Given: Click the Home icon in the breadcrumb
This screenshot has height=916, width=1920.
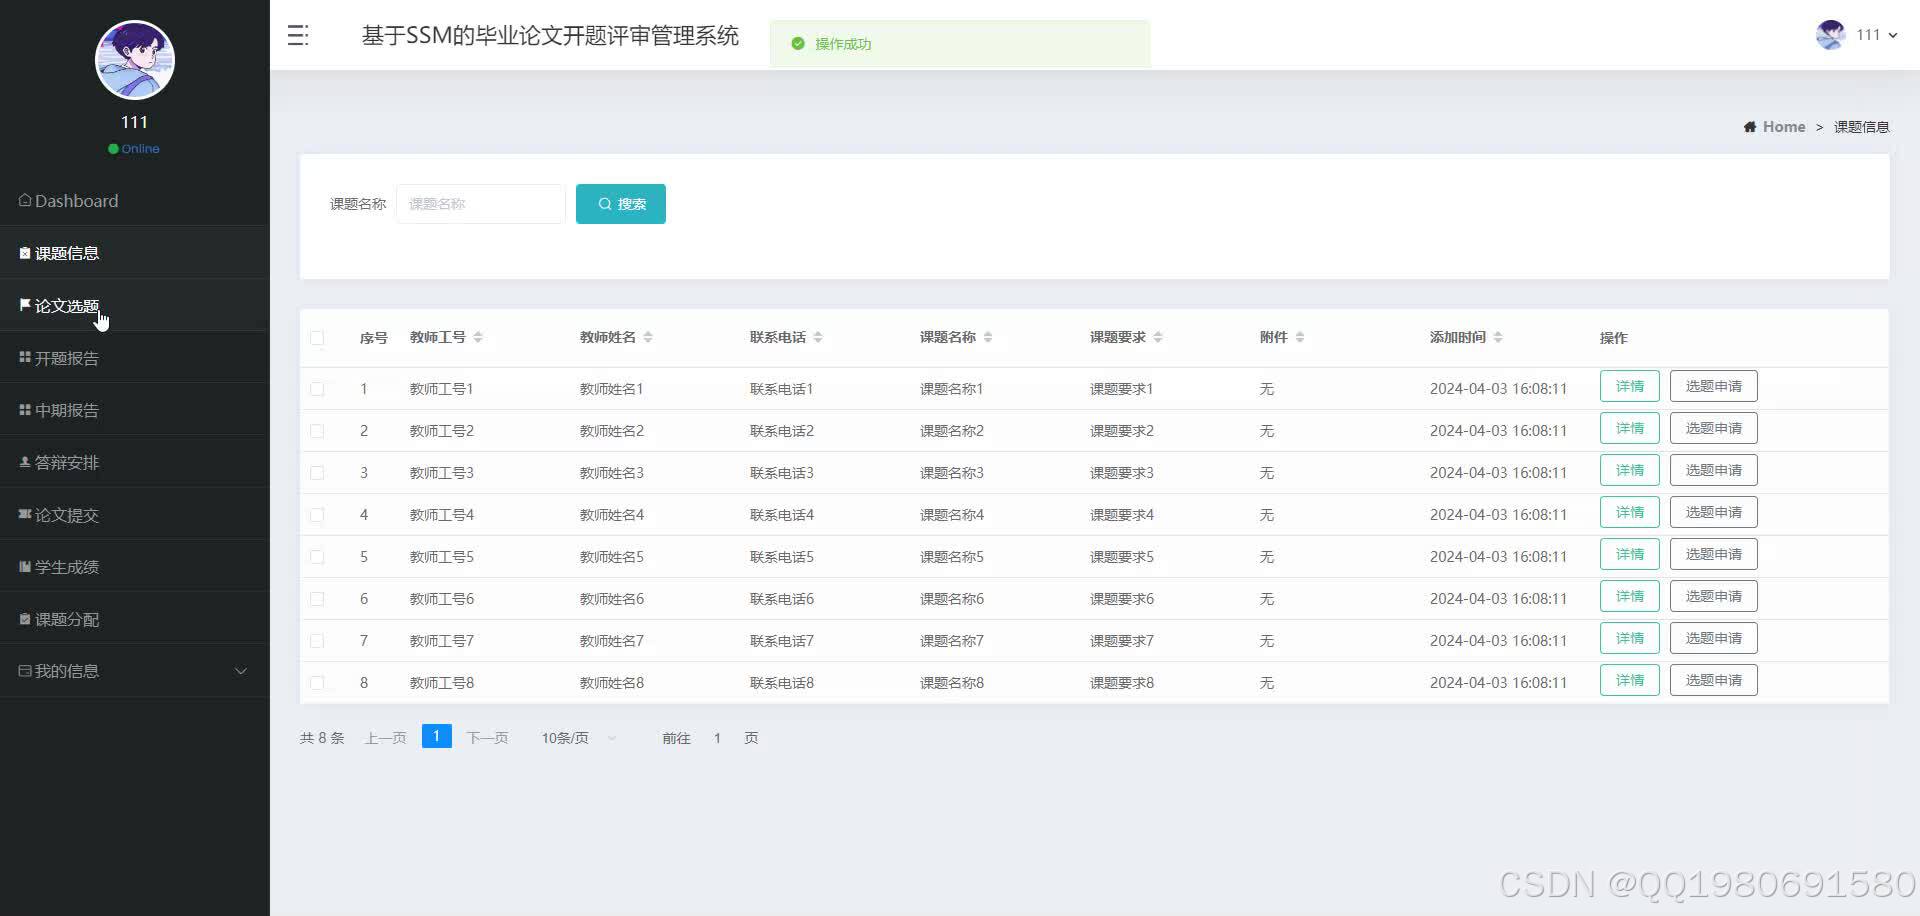Looking at the screenshot, I should tap(1750, 126).
